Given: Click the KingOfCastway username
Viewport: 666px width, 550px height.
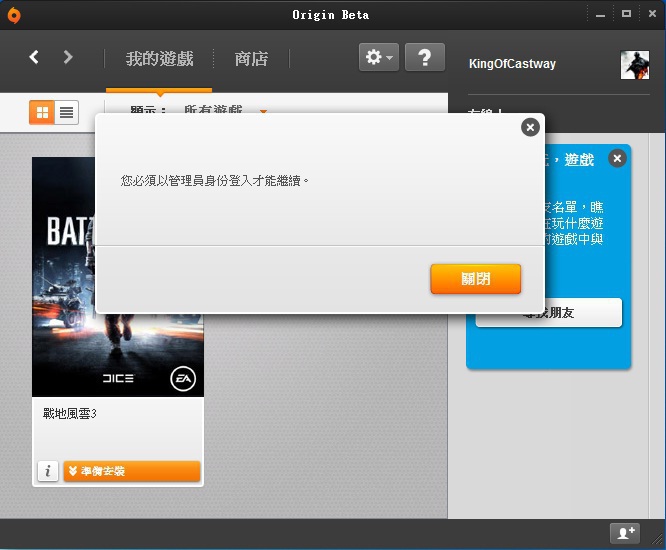Looking at the screenshot, I should [512, 64].
